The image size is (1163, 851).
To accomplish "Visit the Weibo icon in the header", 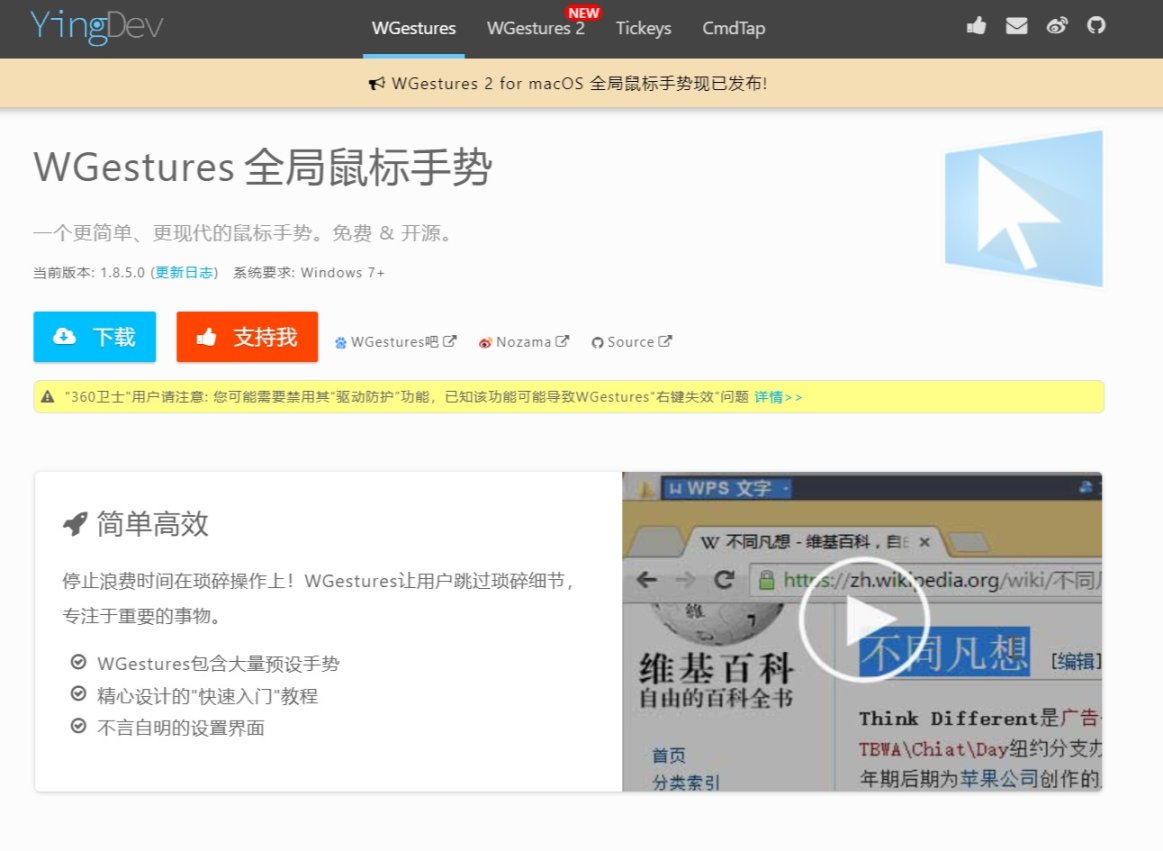I will [1057, 27].
